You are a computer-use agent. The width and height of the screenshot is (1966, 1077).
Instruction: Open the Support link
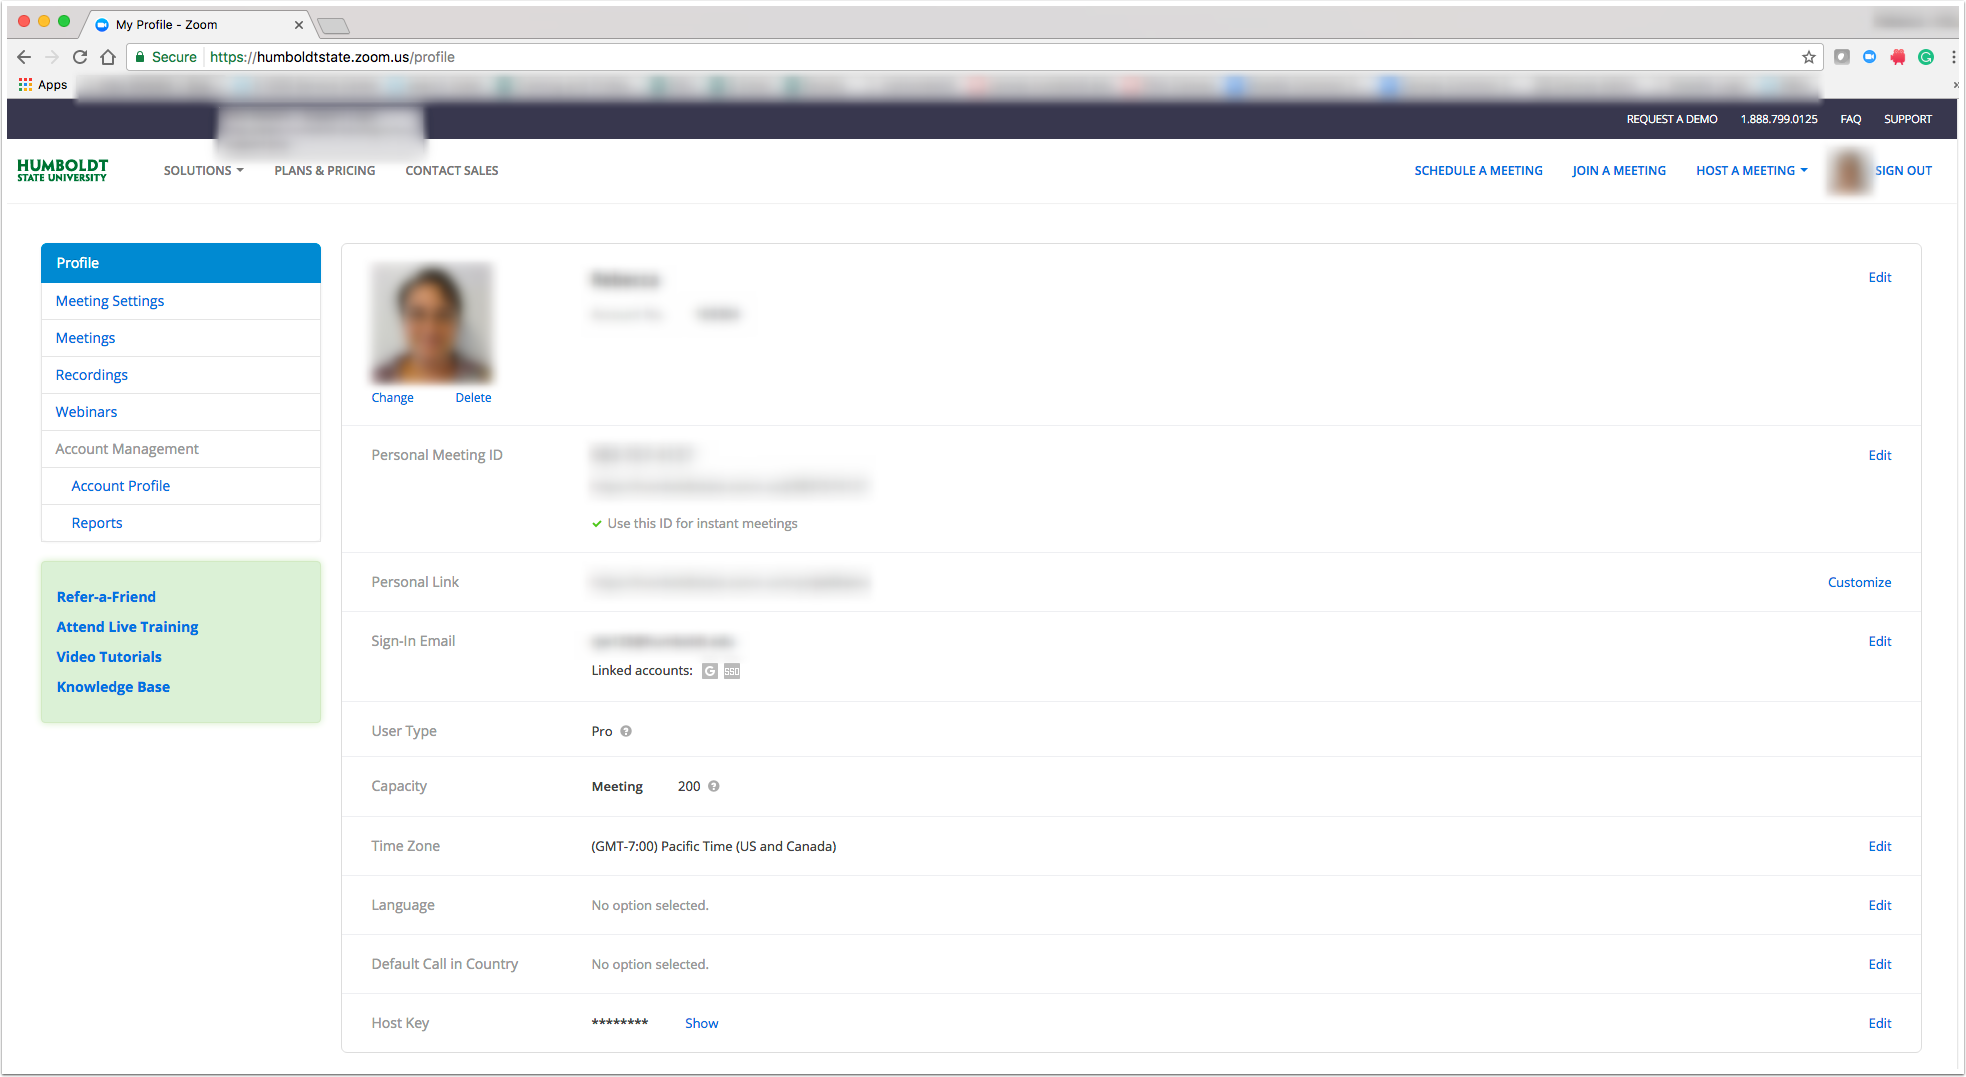click(x=1908, y=119)
